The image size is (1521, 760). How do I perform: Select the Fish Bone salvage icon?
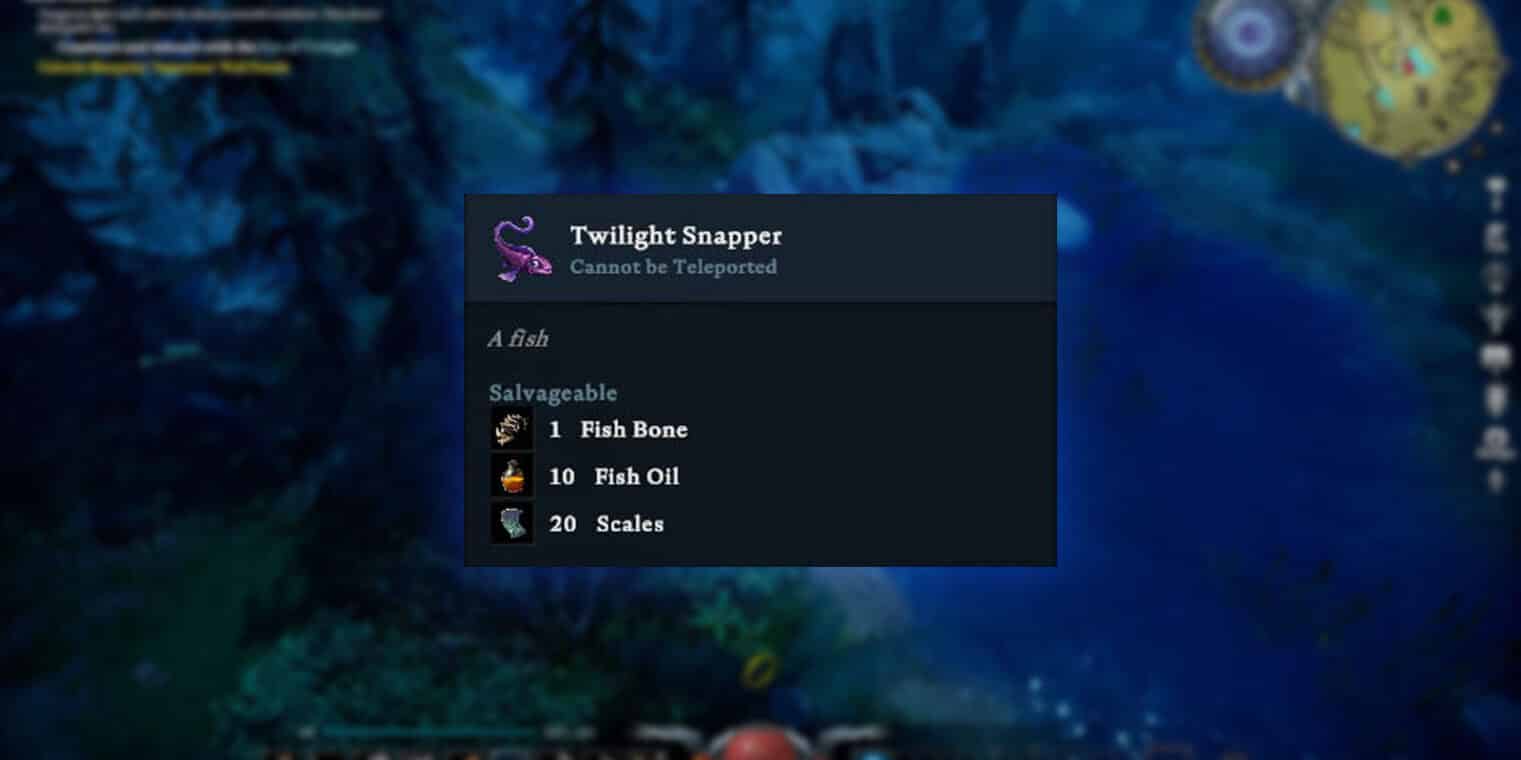tap(512, 429)
